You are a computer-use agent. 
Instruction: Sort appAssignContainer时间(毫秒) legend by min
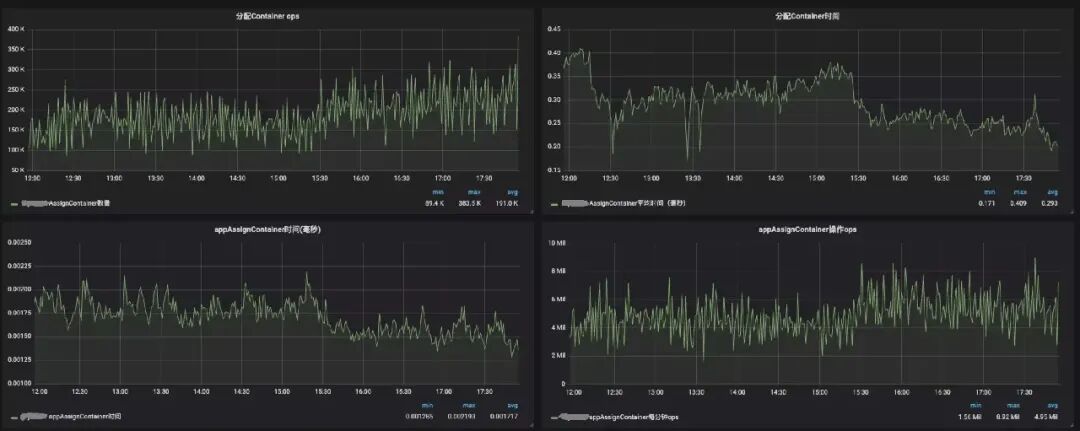[x=428, y=406]
